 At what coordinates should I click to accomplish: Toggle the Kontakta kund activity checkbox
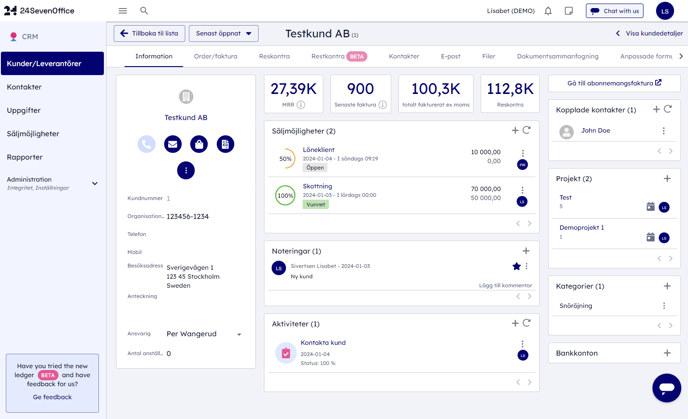286,352
